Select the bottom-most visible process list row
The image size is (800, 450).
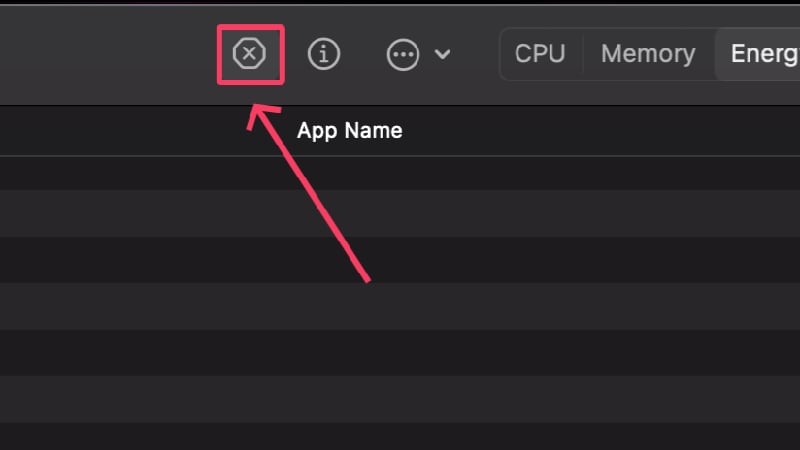point(400,436)
